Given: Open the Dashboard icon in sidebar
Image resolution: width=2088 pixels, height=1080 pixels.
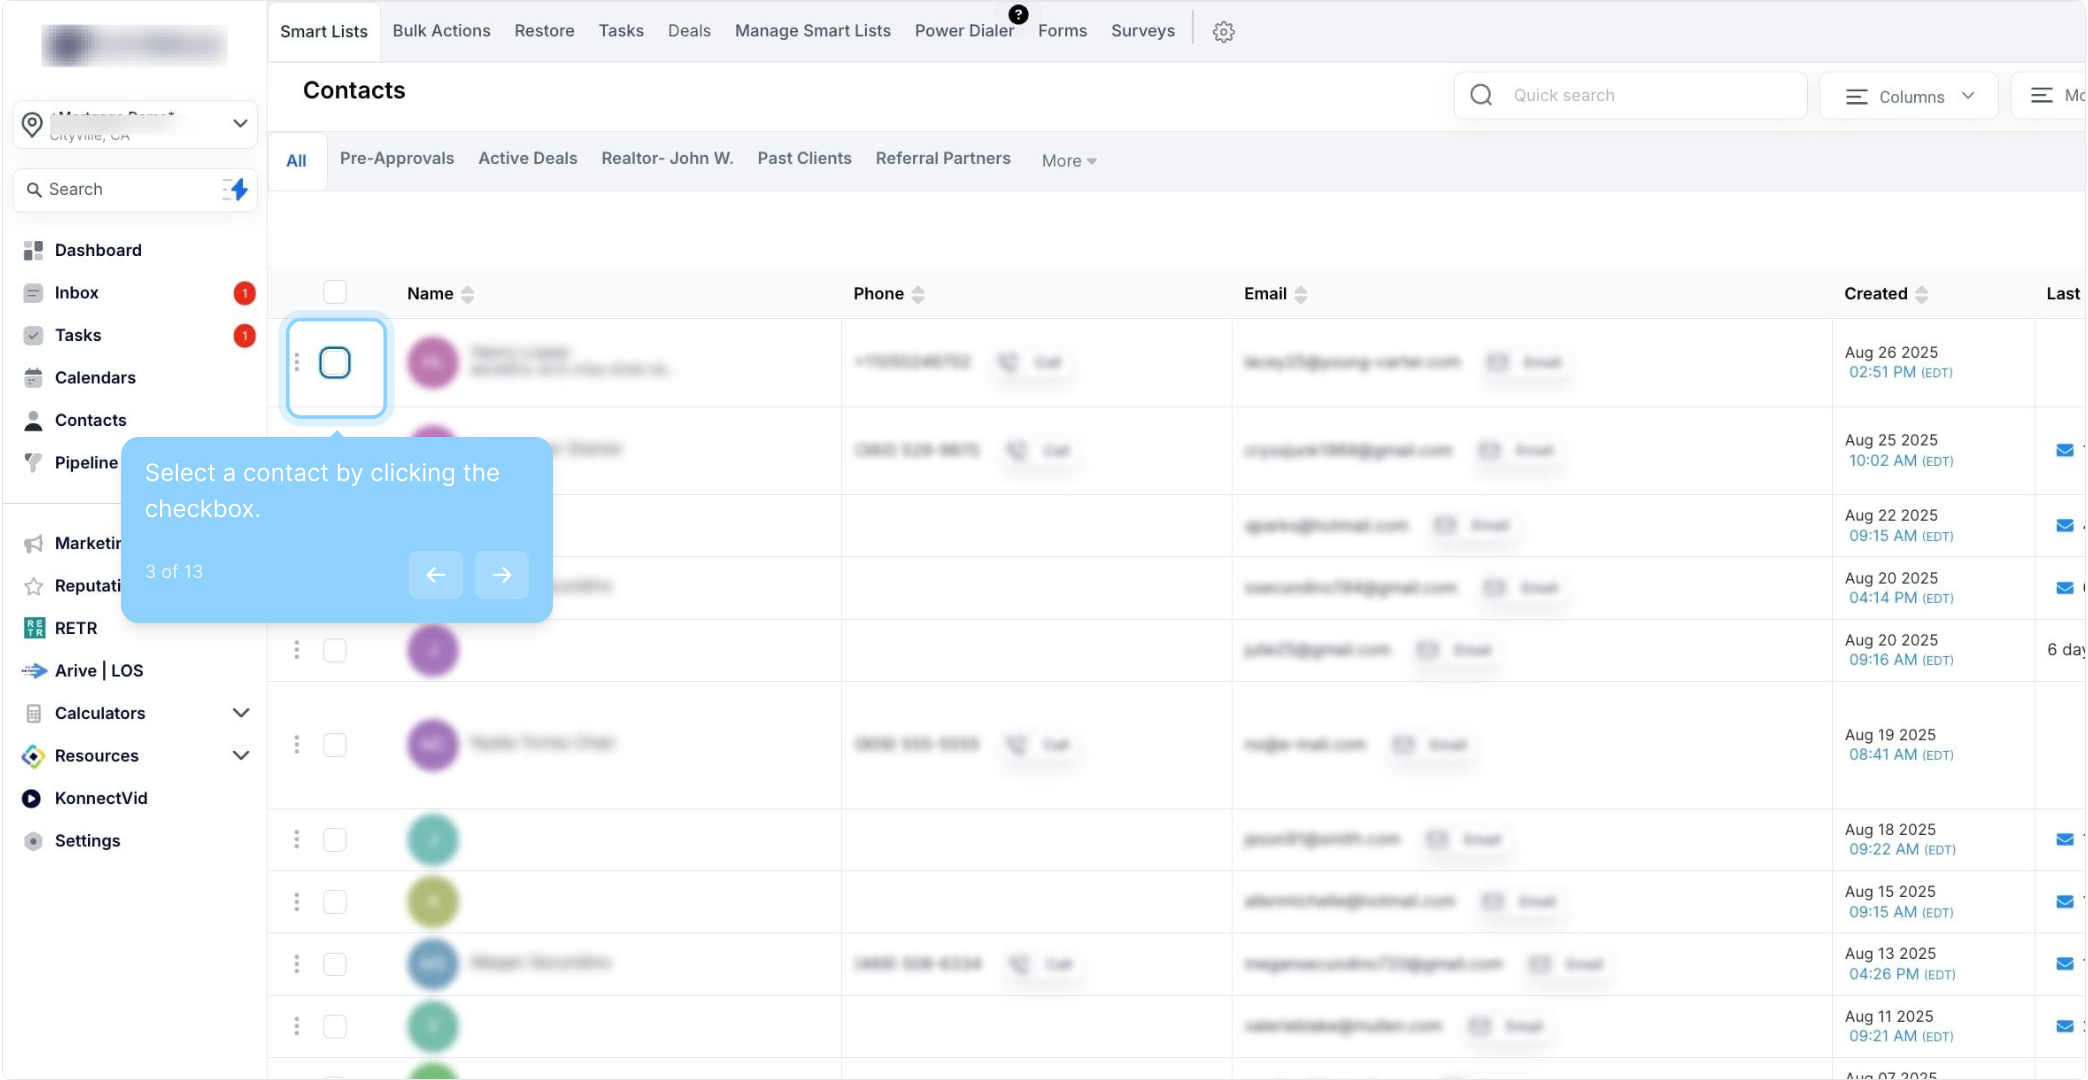Looking at the screenshot, I should (33, 250).
